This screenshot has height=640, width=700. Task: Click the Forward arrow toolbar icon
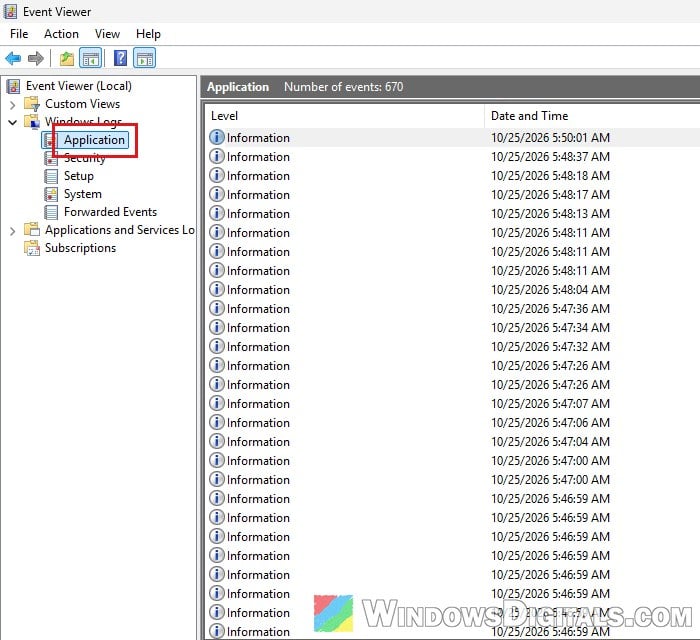pos(36,58)
